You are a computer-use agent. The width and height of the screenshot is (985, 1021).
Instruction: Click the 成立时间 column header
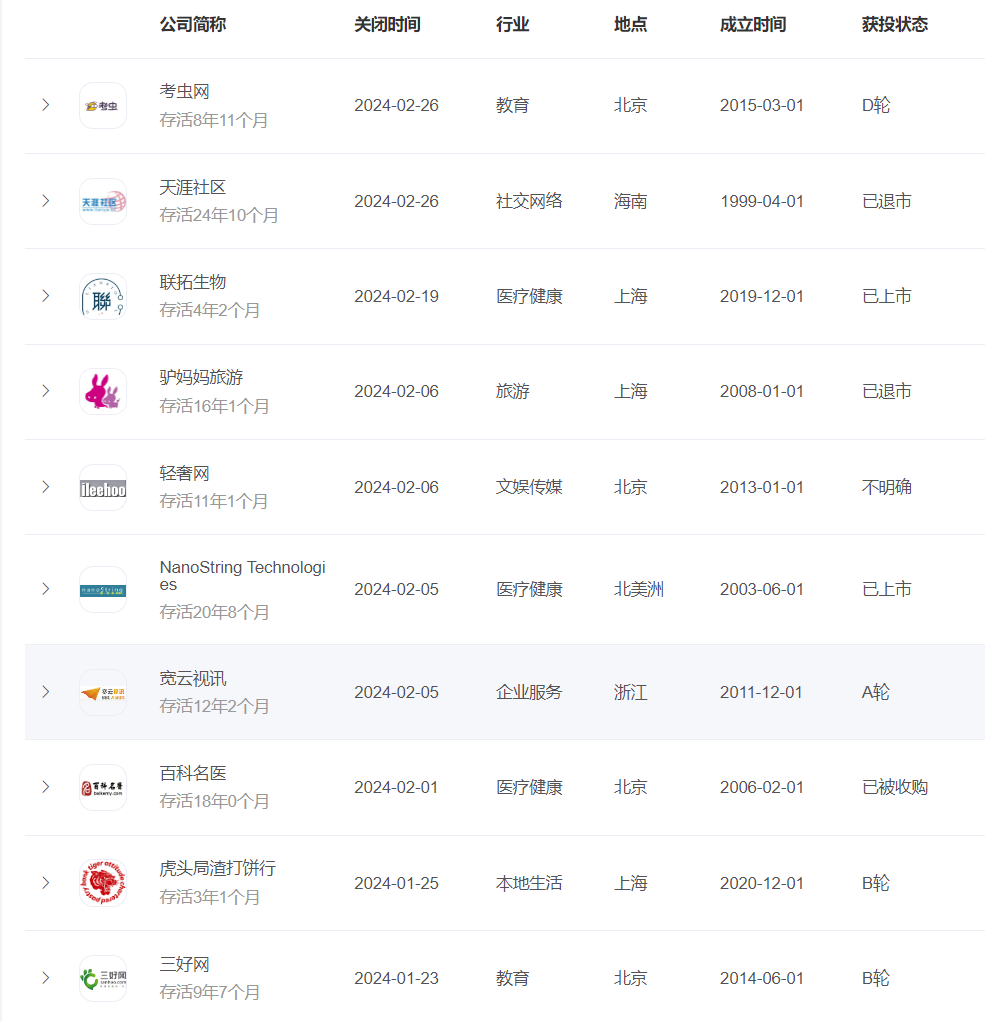(x=753, y=25)
